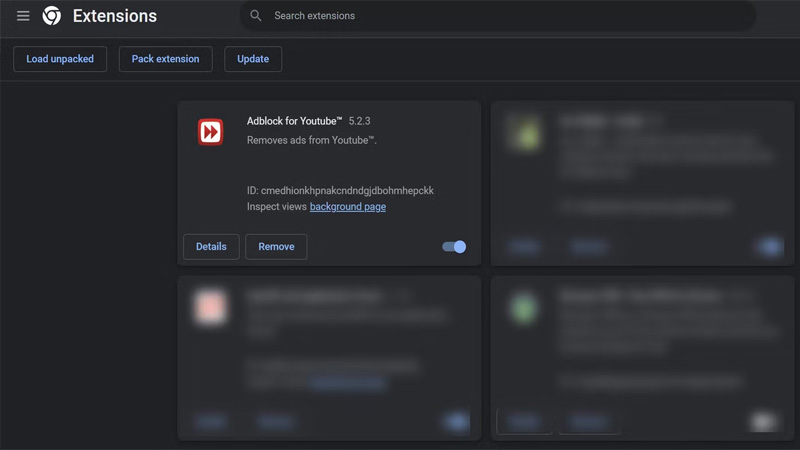800x450 pixels.
Task: Open the background page inspect link
Action: coord(347,207)
